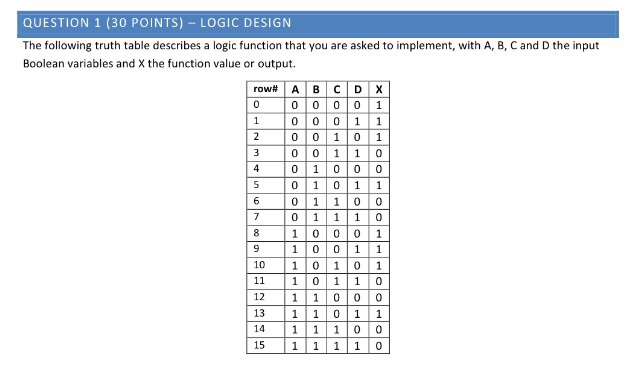Click row number 10 label cell
This screenshot has height=375, width=640.
coord(266,265)
